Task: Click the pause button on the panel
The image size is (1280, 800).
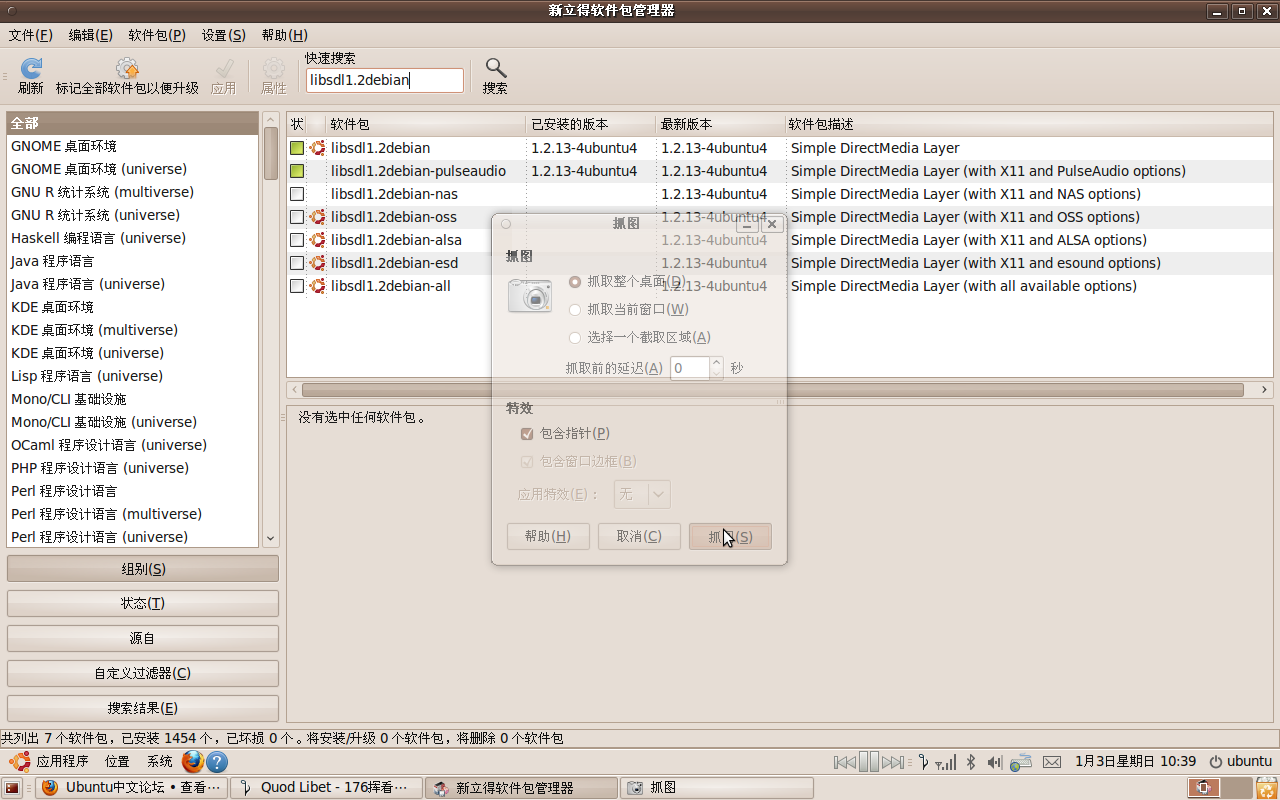Action: (869, 762)
